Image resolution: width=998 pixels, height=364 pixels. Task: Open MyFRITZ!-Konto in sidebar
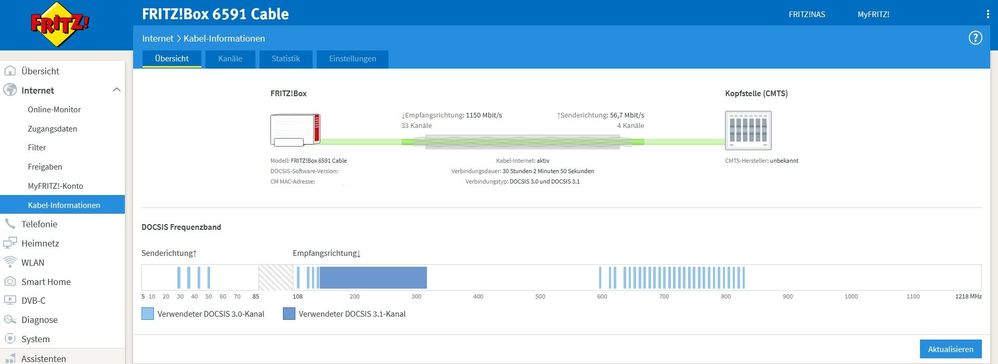[x=55, y=186]
